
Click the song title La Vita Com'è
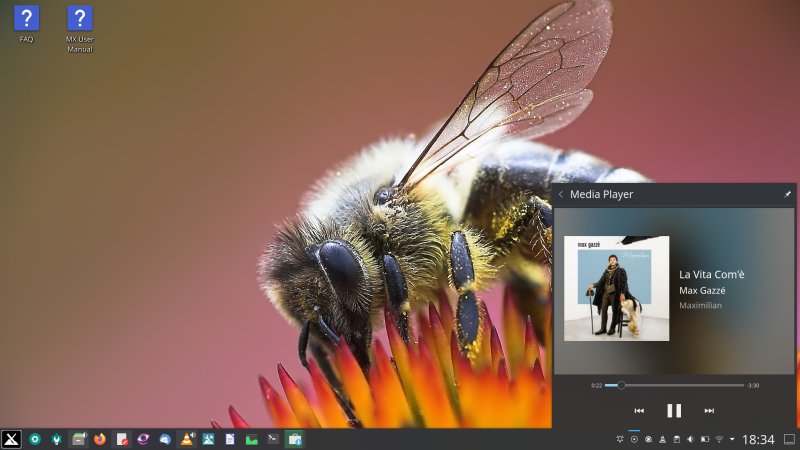coord(711,274)
